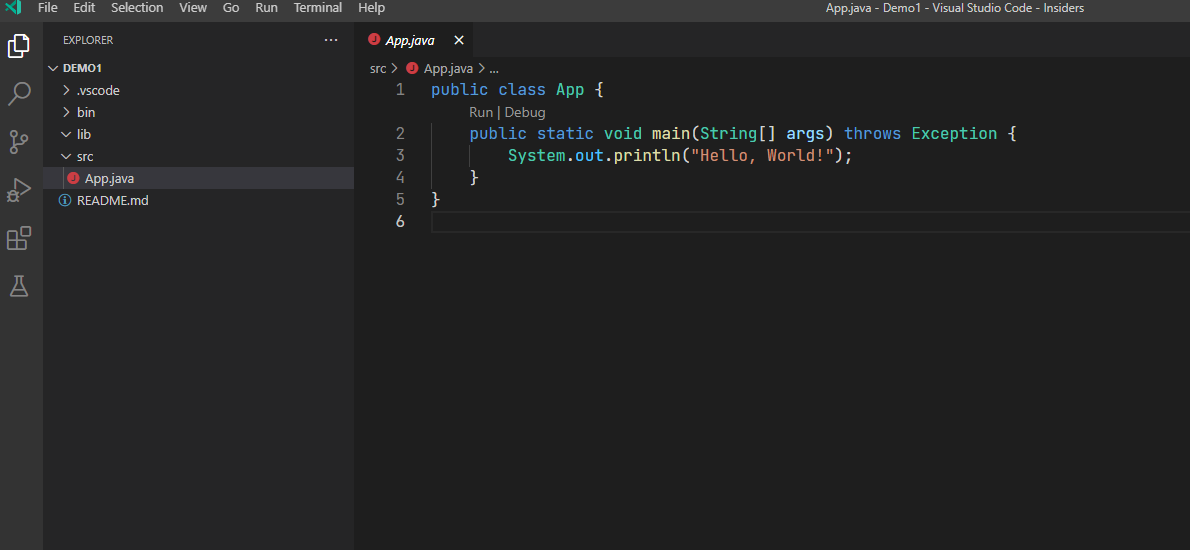Click the Explorer more actions ellipsis
The height and width of the screenshot is (550, 1190).
331,40
